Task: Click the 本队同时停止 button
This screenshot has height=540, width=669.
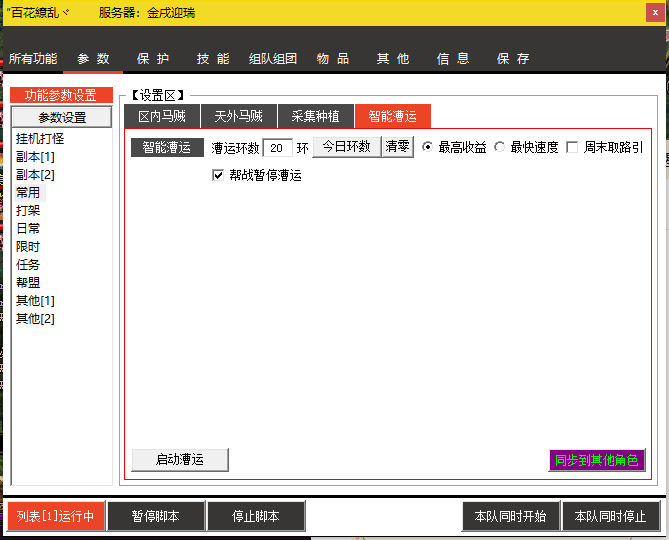Action: pos(611,516)
